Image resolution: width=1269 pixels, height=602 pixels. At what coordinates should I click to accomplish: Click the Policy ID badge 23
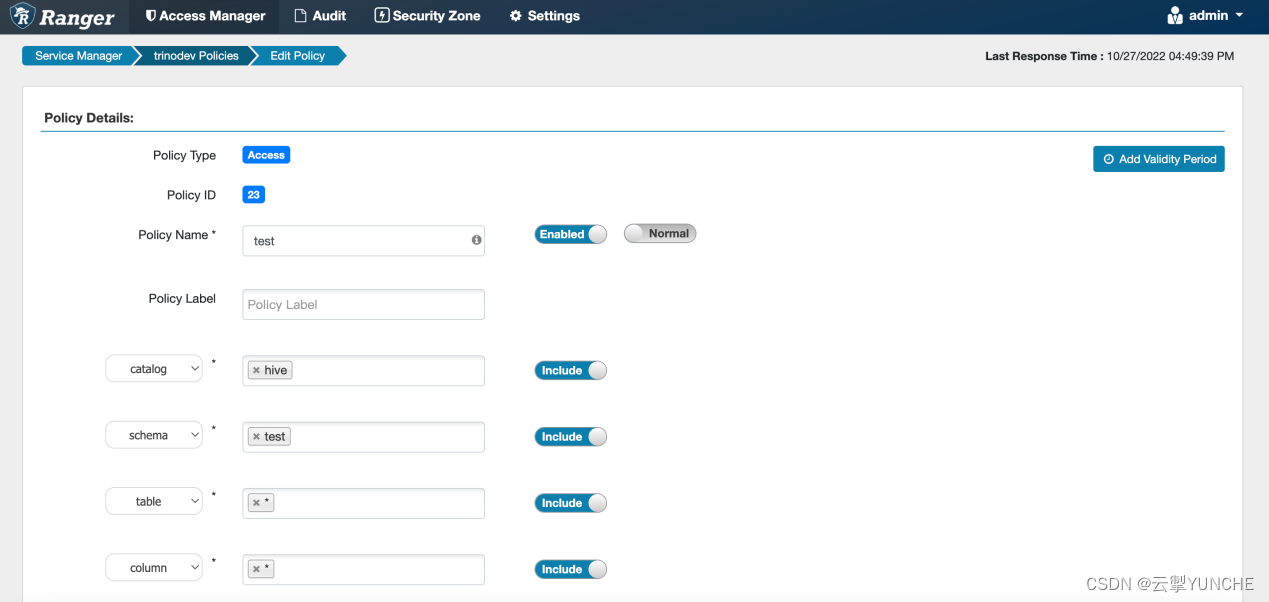[253, 195]
